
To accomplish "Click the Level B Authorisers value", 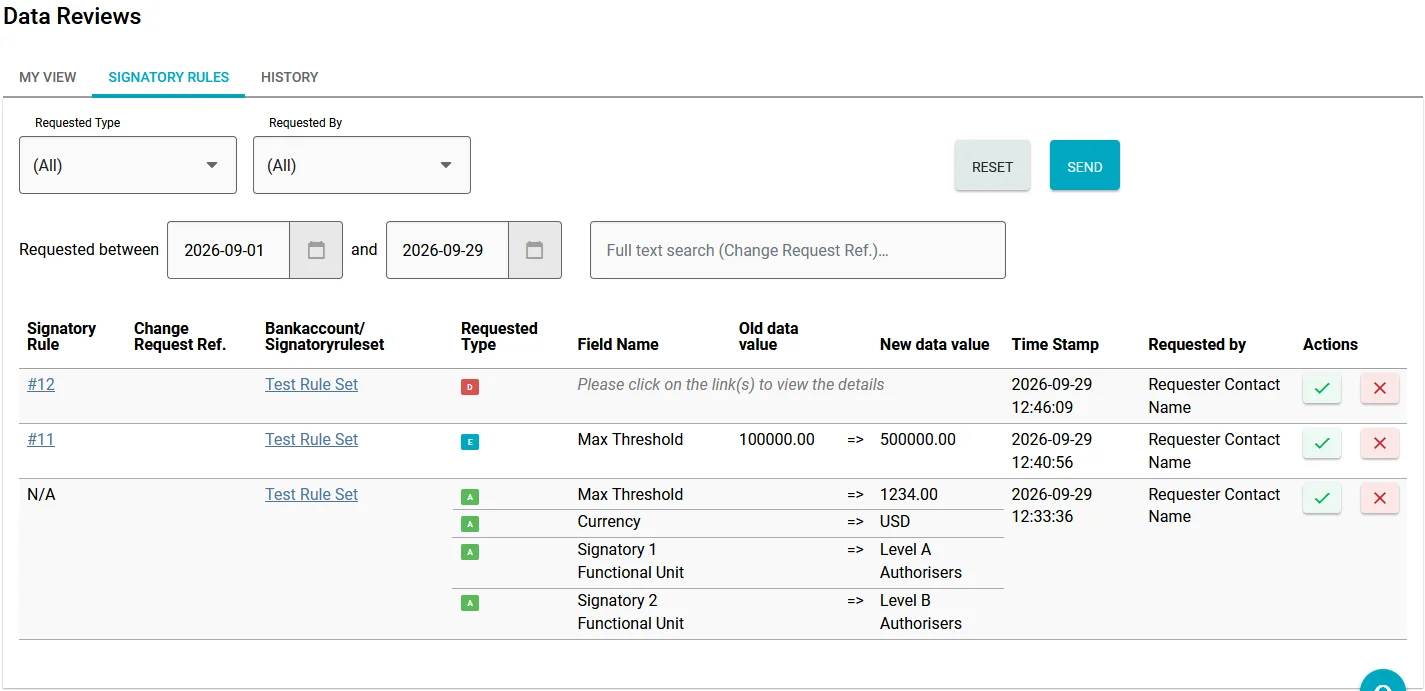I will pyautogui.click(x=921, y=612).
